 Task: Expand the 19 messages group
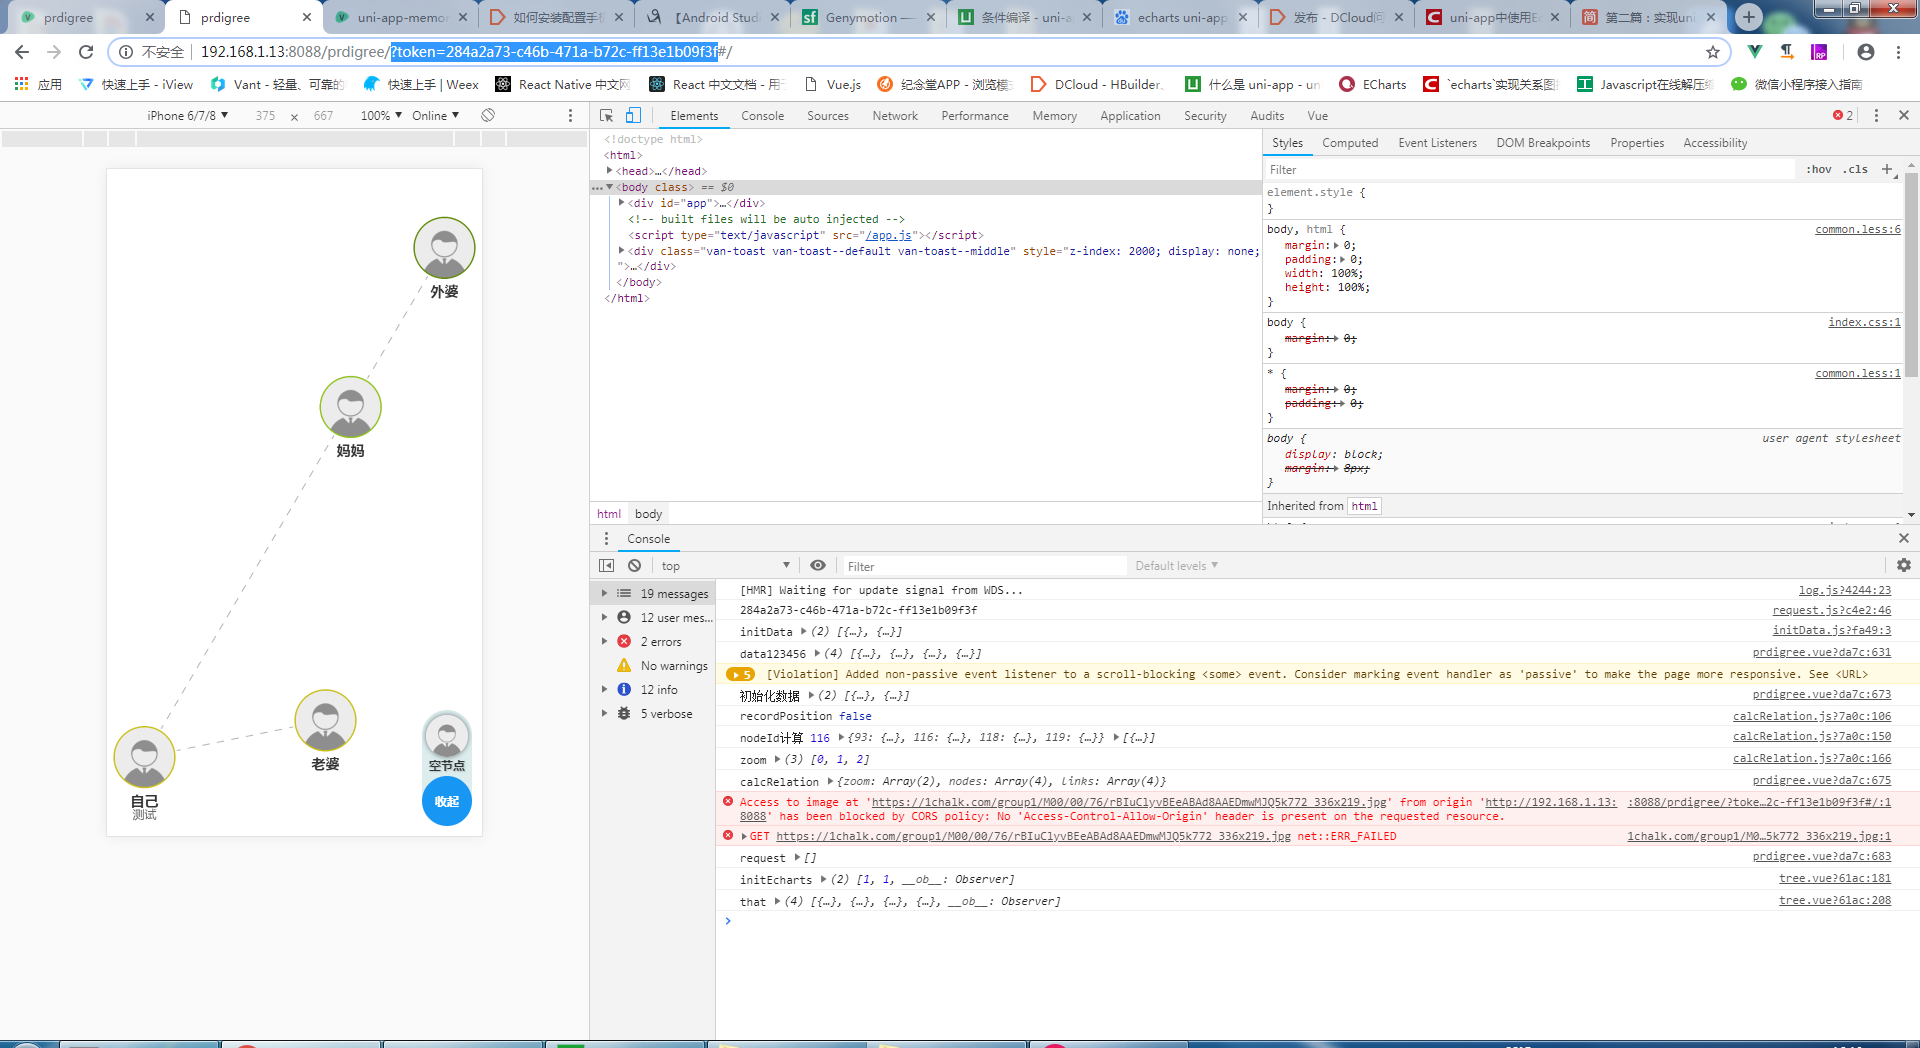pos(604,594)
